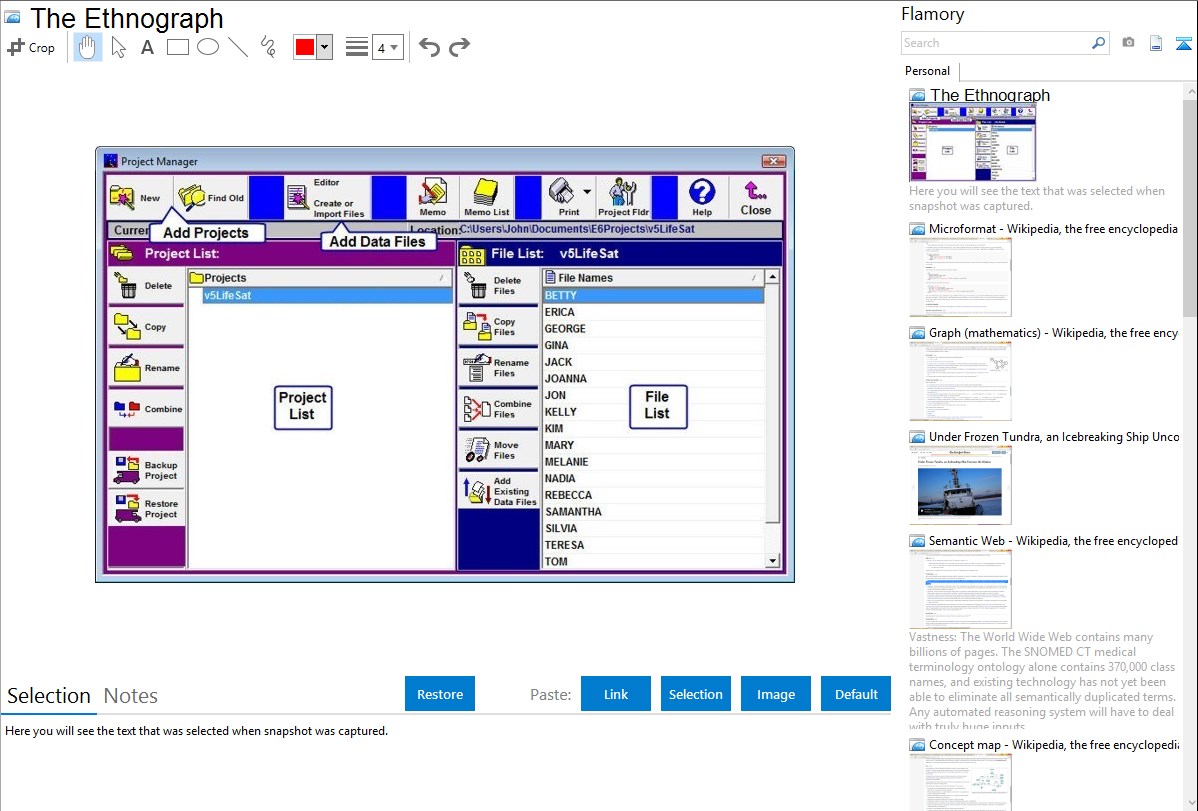Select the arrow pointer tool
This screenshot has height=811, width=1198.
[118, 47]
